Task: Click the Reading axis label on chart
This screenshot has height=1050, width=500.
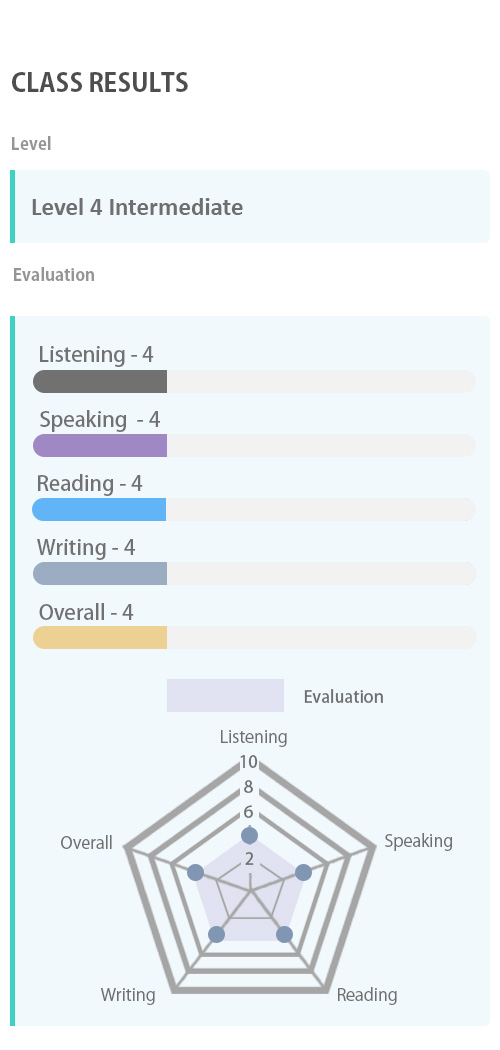Action: click(367, 996)
